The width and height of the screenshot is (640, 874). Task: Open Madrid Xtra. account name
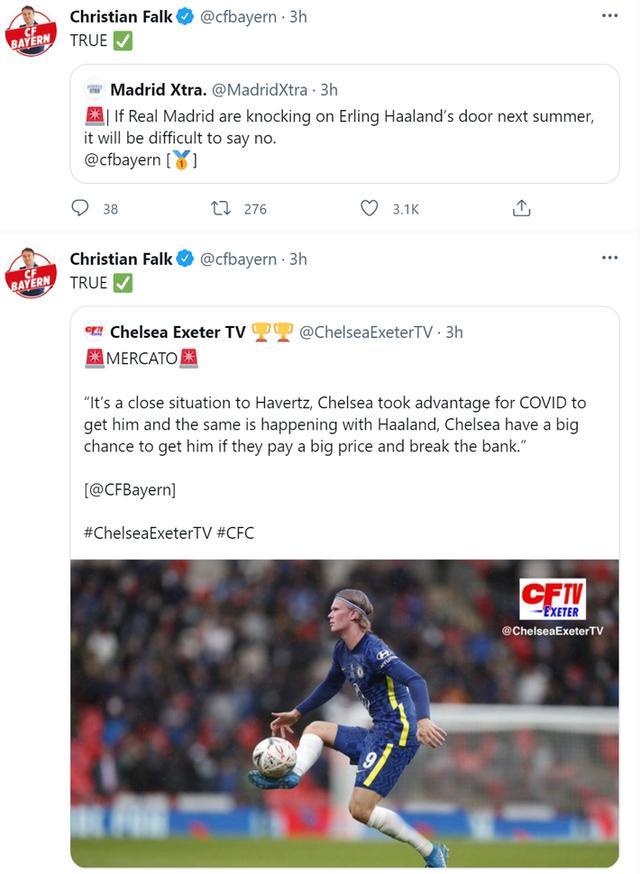click(158, 90)
